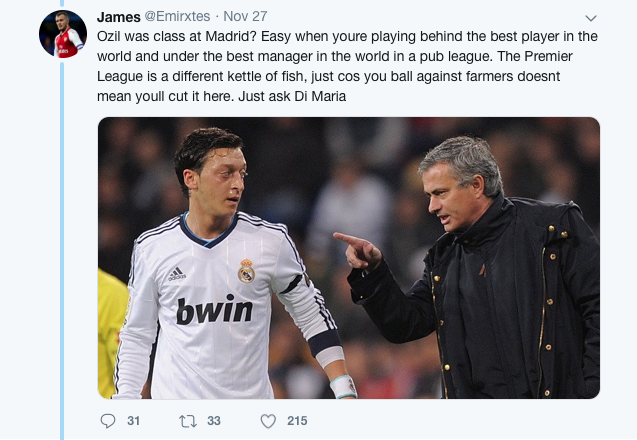Image resolution: width=637 pixels, height=440 pixels.
Task: Retweet this tweet using the arrows icon
Action: pos(188,421)
